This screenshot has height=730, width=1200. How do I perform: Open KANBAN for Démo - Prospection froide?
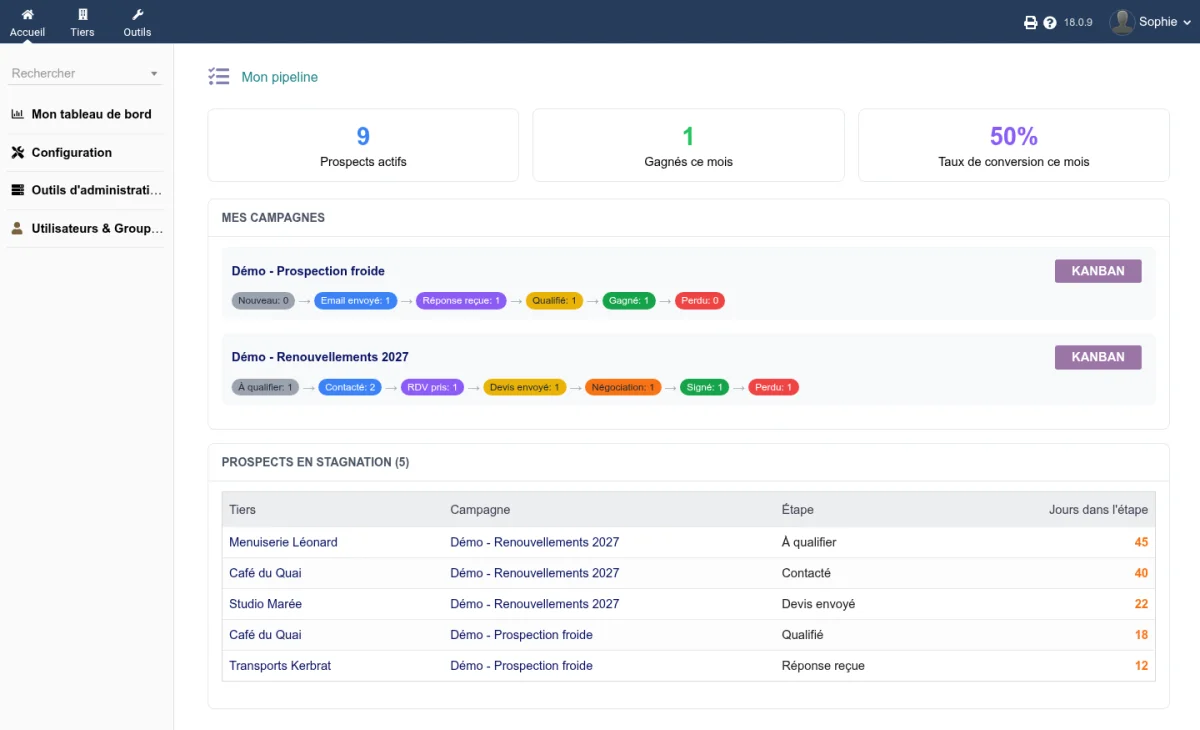click(1098, 271)
